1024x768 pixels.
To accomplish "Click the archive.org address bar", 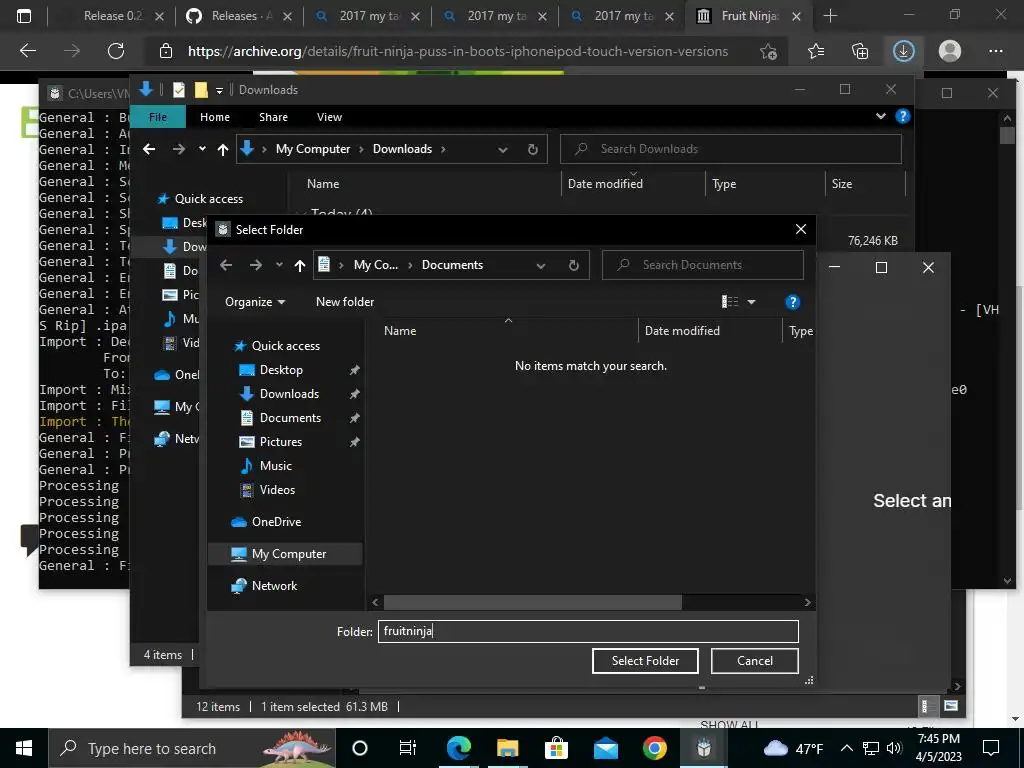I will [x=457, y=51].
